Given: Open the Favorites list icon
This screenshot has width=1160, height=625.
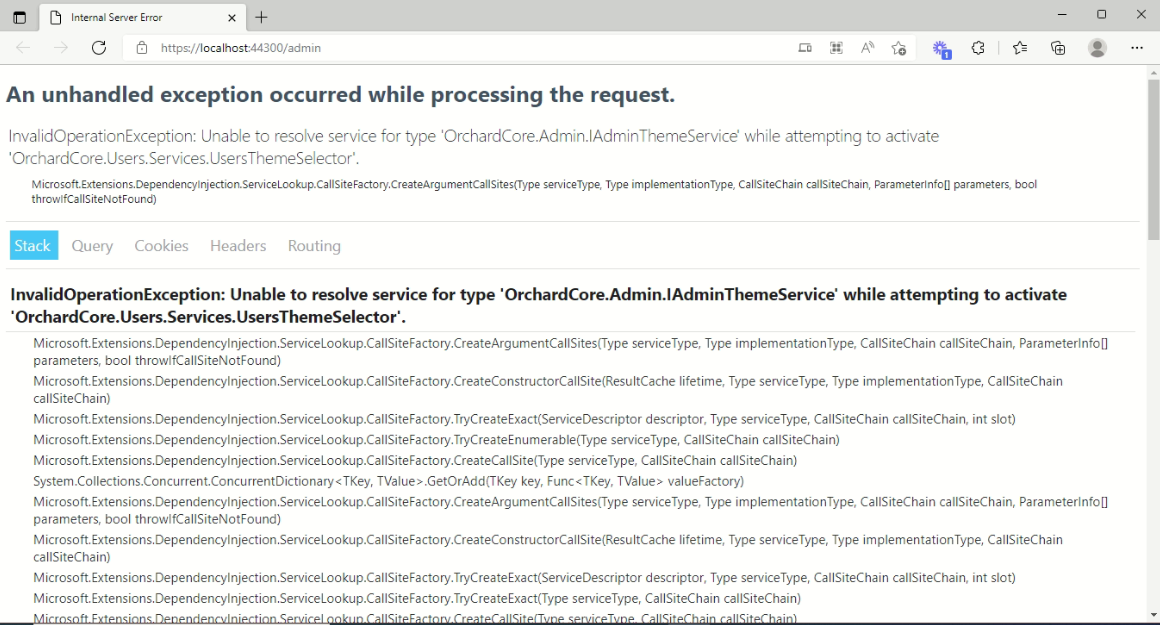Looking at the screenshot, I should coord(1019,48).
